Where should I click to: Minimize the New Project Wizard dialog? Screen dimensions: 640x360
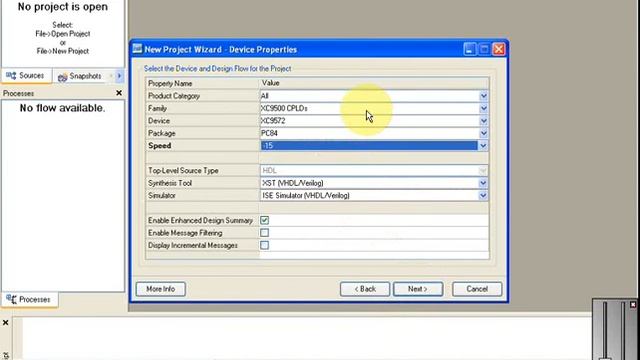click(469, 49)
